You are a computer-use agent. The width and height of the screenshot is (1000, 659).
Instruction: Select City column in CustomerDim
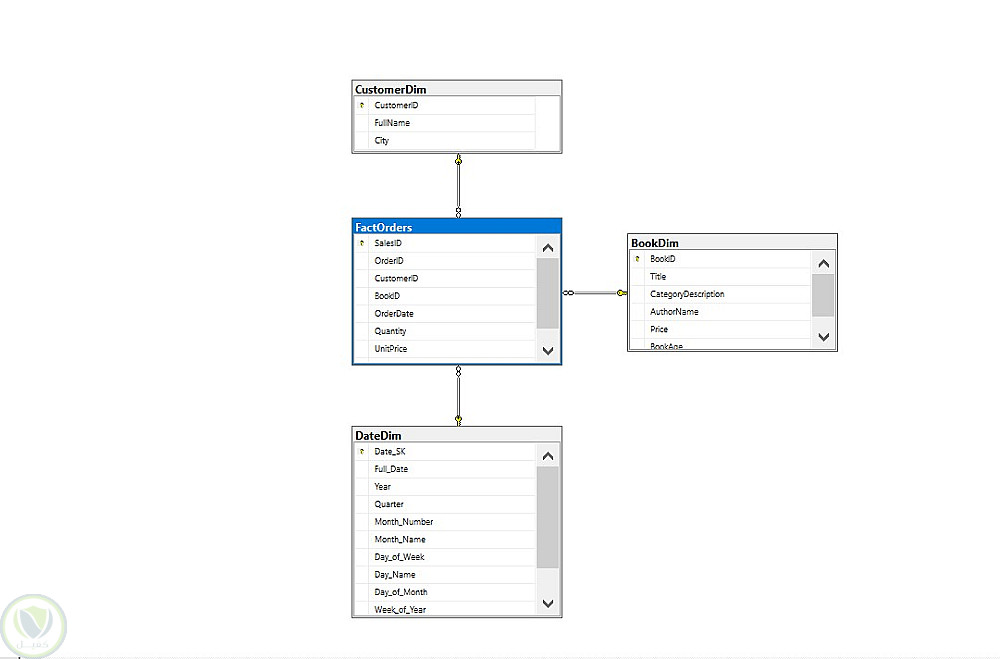click(445, 140)
